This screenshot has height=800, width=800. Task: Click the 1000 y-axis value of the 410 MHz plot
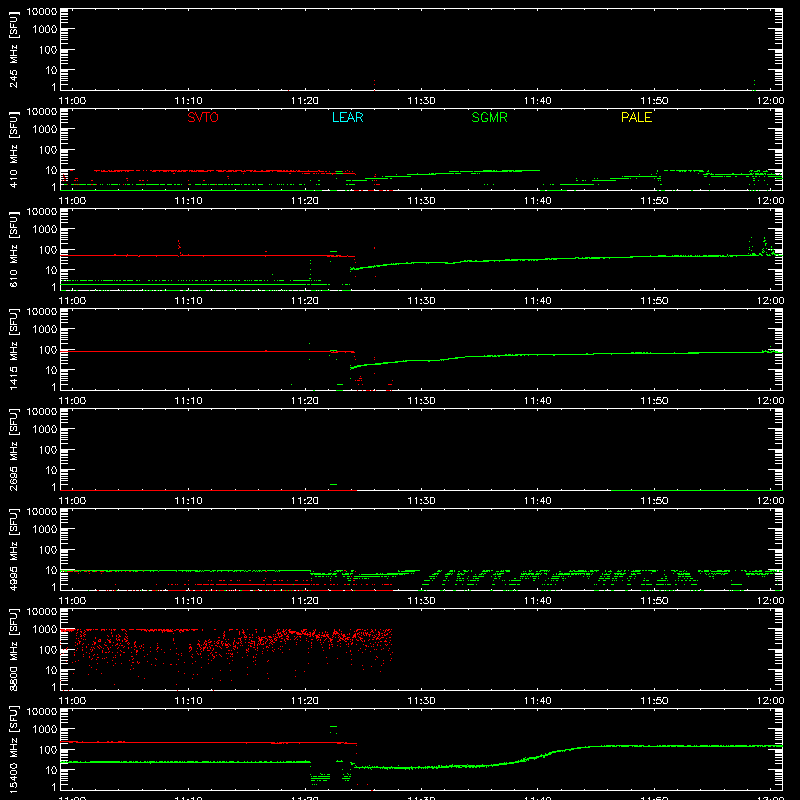45,130
